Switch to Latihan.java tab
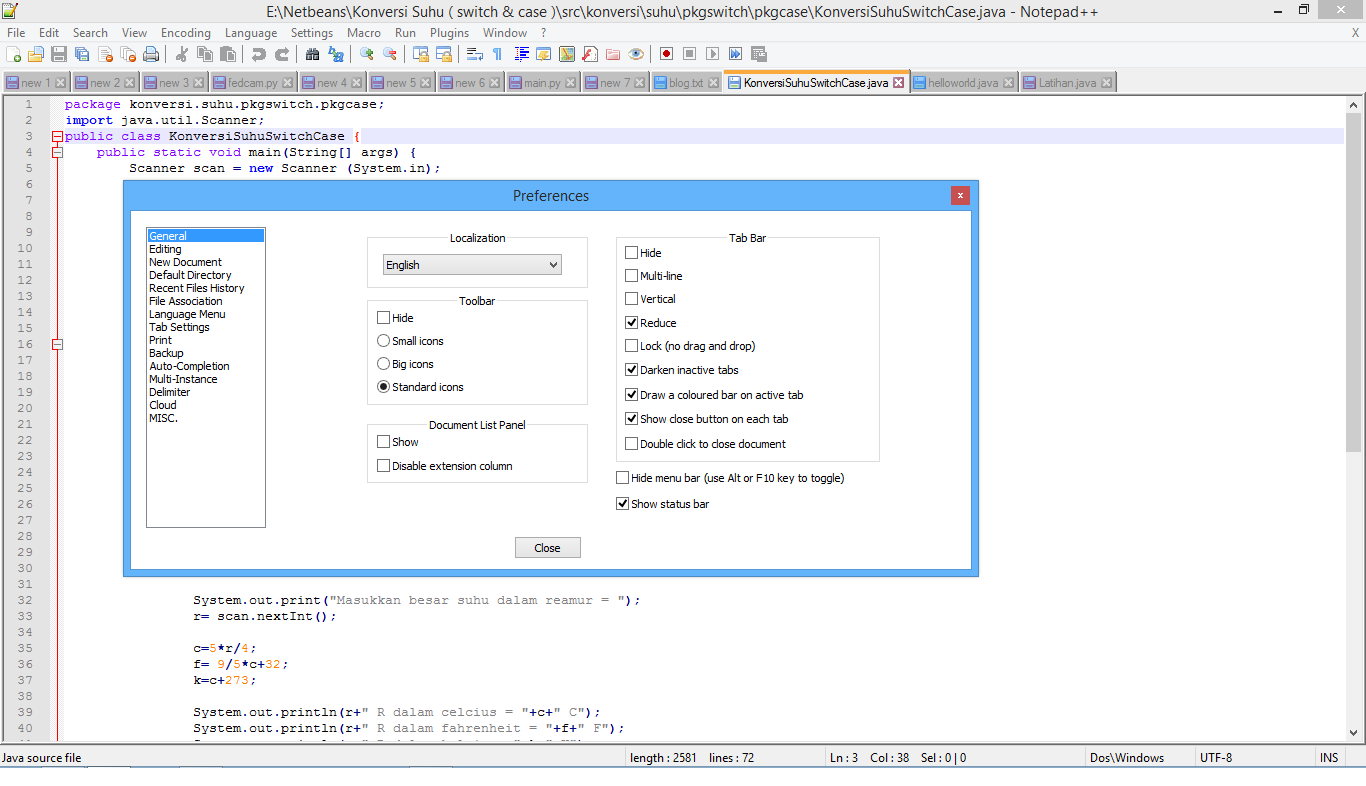 (1067, 83)
